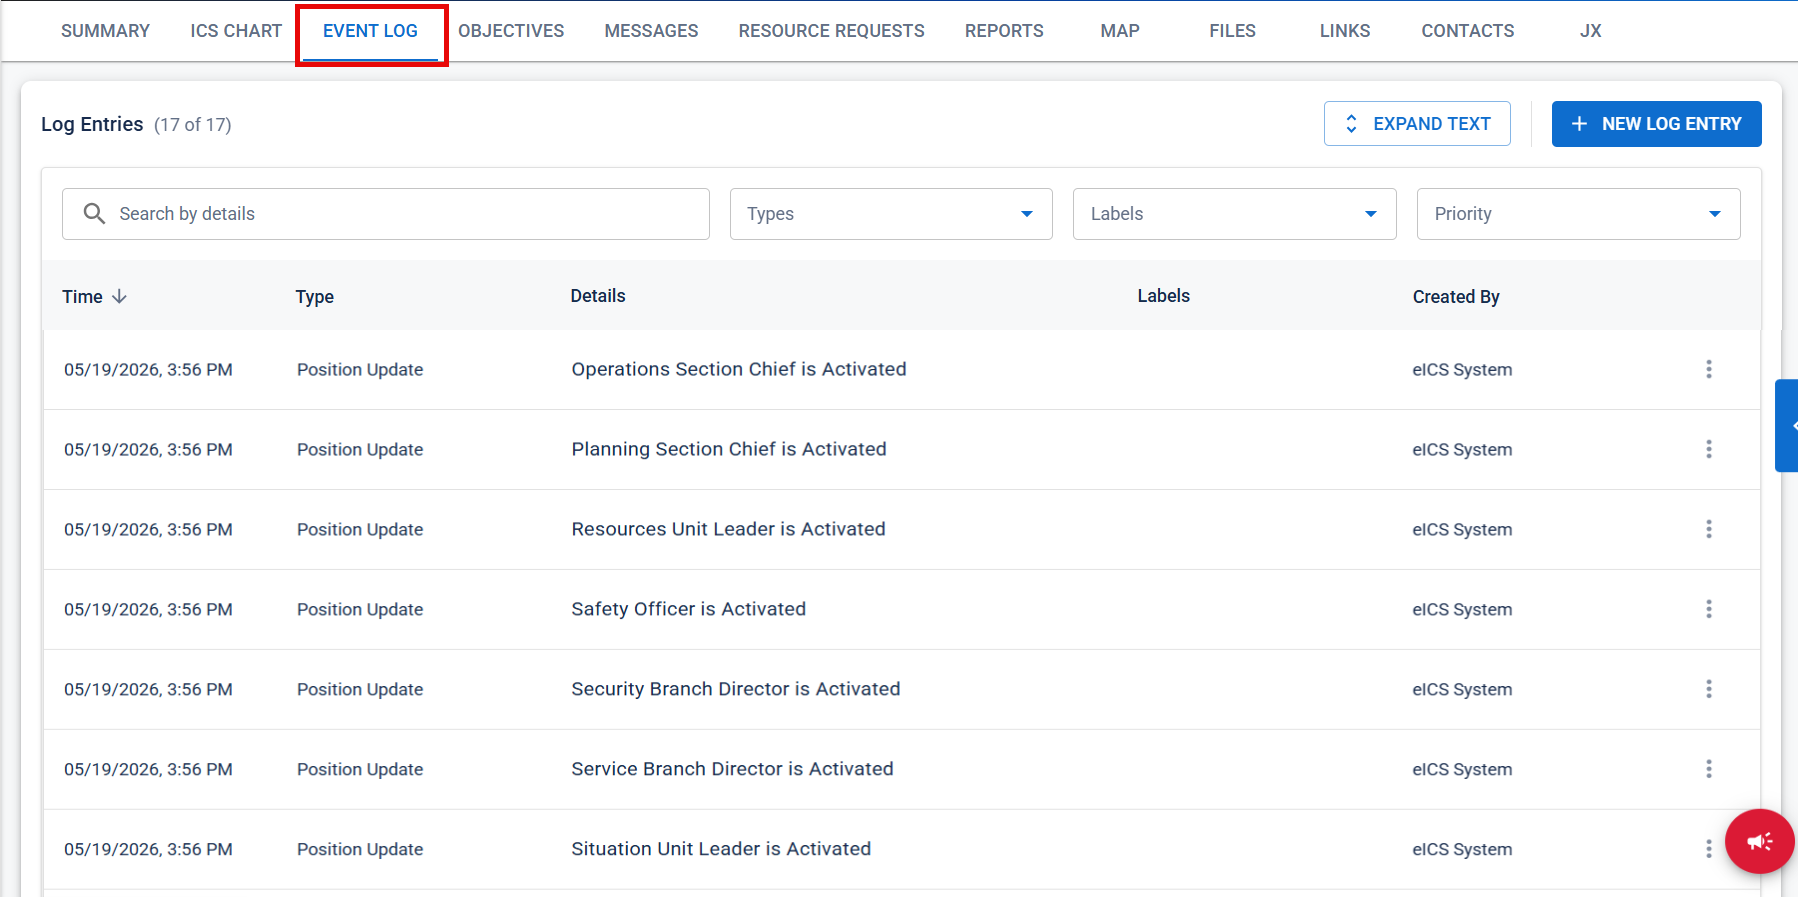Switch to the ICS Chart tab
The height and width of the screenshot is (897, 1798).
click(236, 31)
